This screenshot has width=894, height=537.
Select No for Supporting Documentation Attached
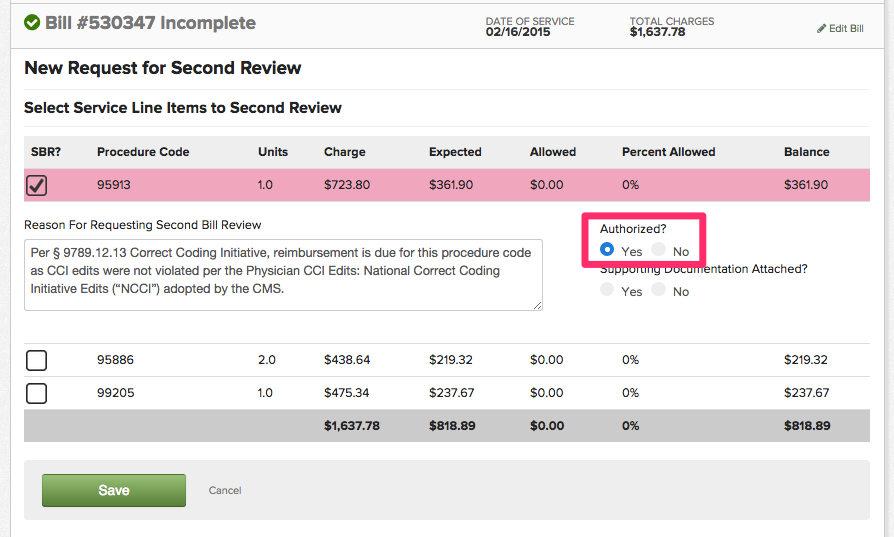pyautogui.click(x=659, y=290)
